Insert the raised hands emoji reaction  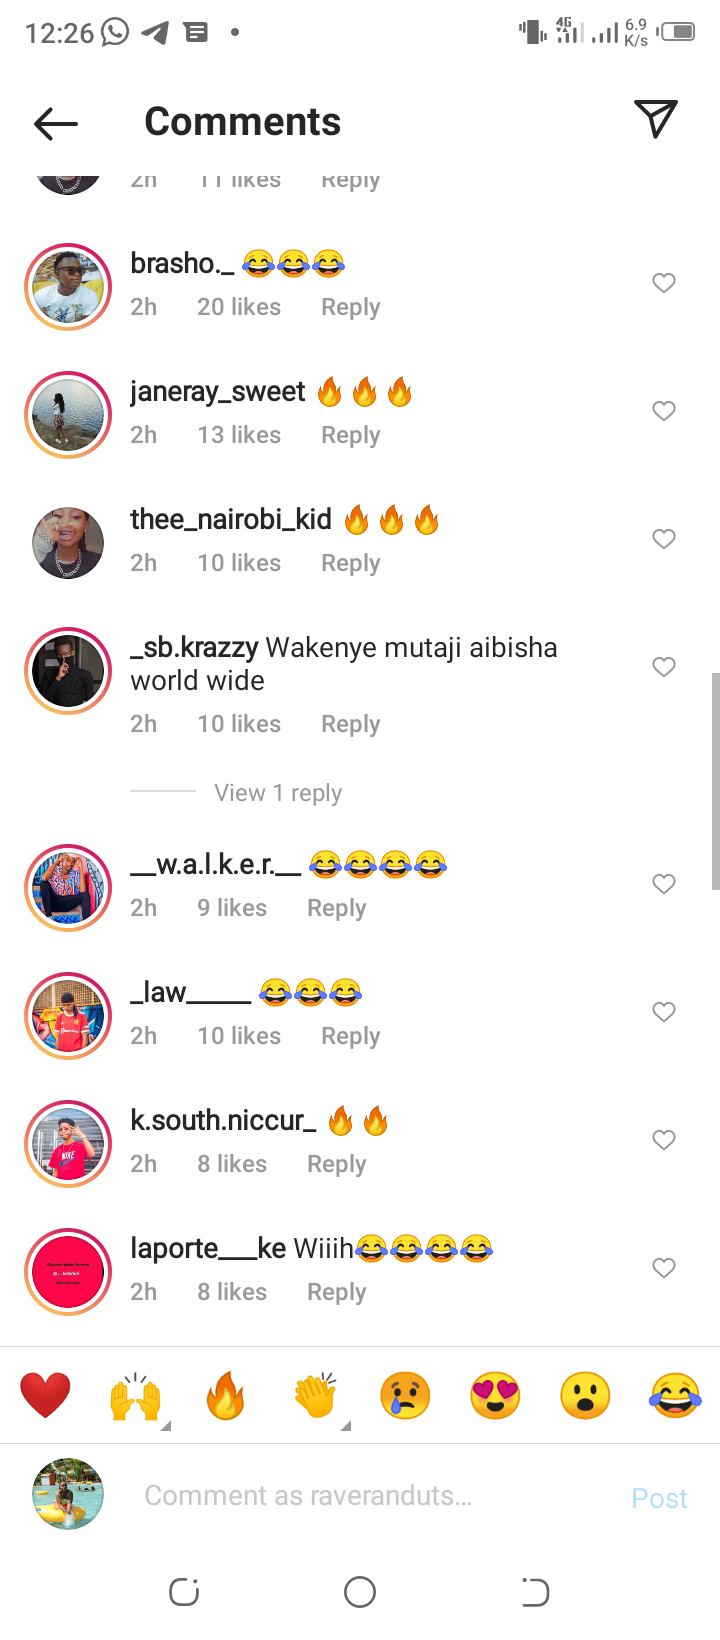(x=135, y=1396)
